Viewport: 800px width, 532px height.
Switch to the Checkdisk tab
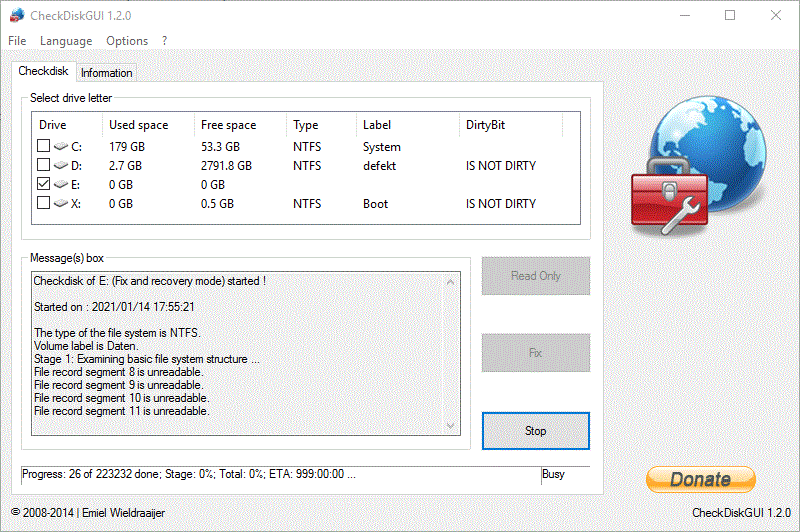coord(43,71)
